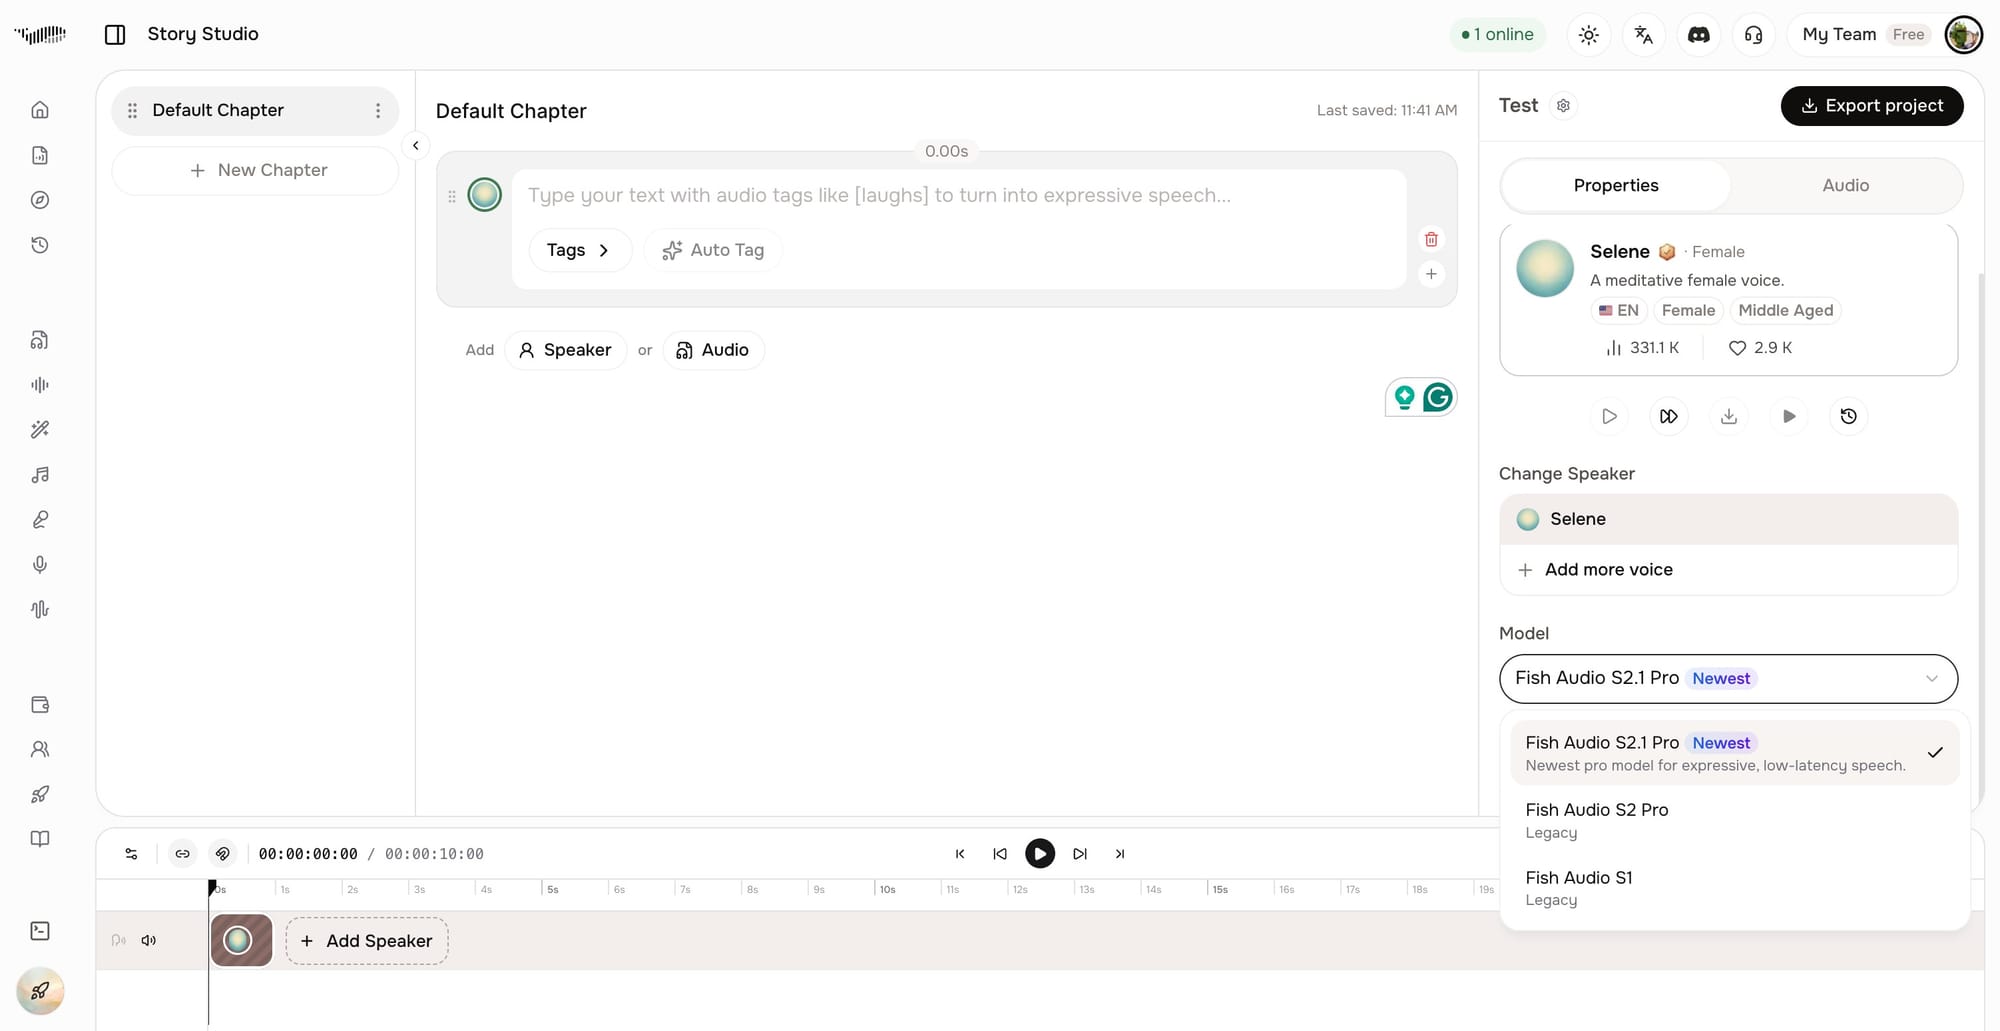Open the history clock icon in sidebar
Image resolution: width=2000 pixels, height=1031 pixels.
click(40, 245)
